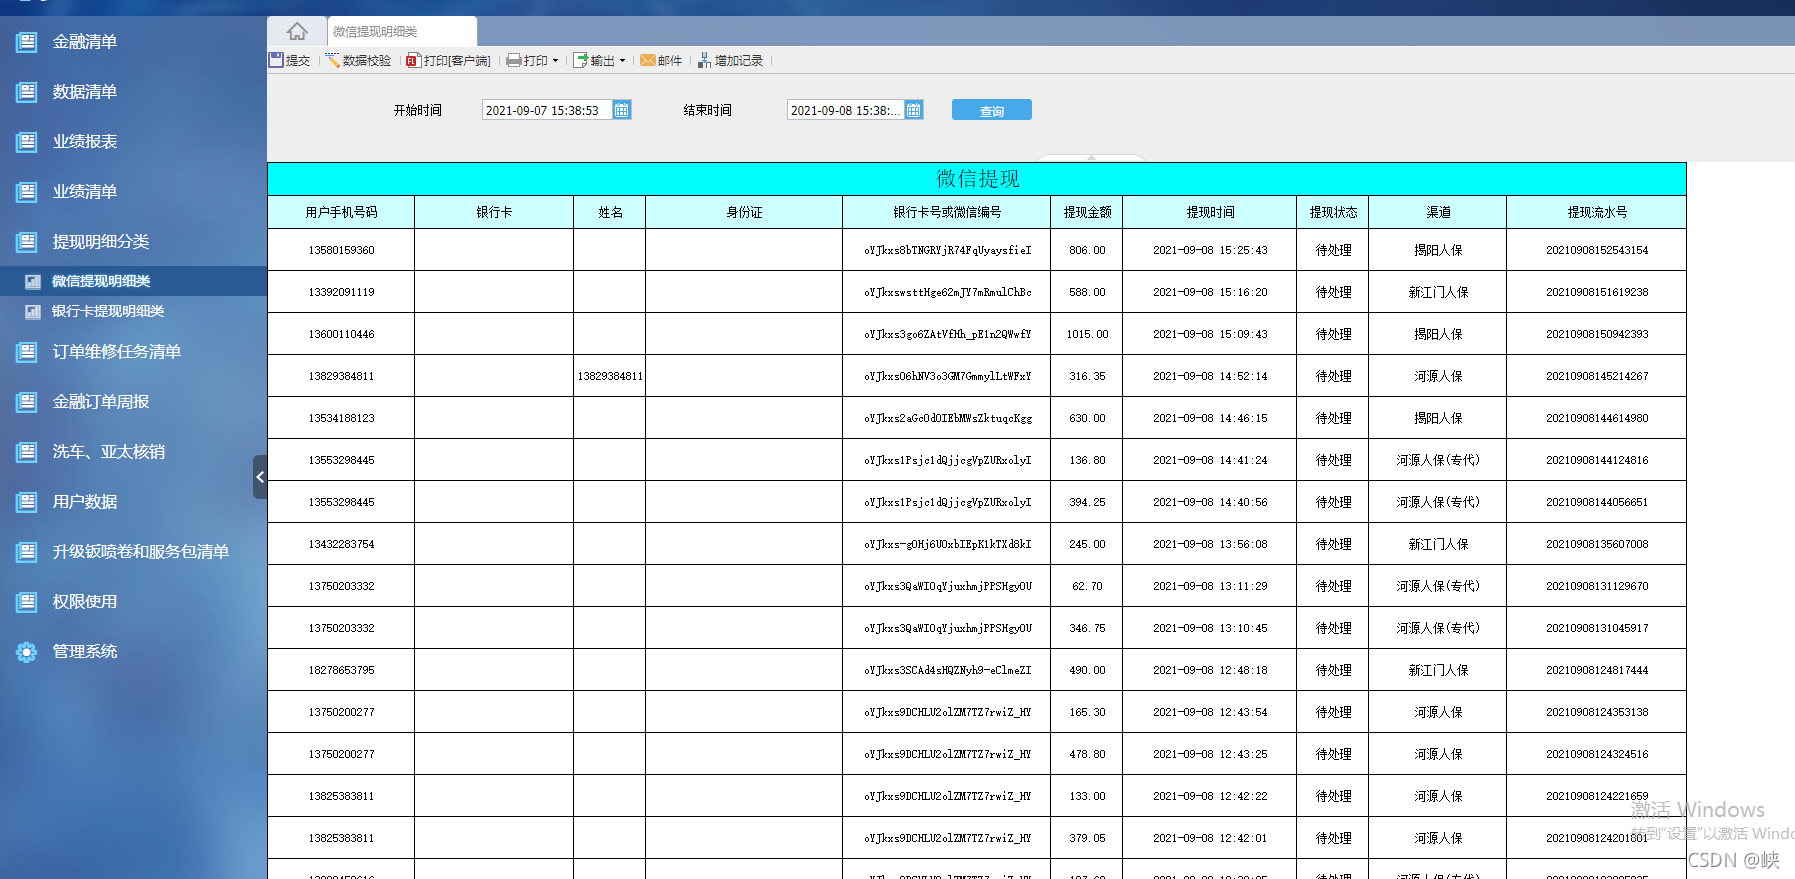Click the amount 478.80 cell
This screenshot has height=879, width=1795.
(x=1087, y=754)
